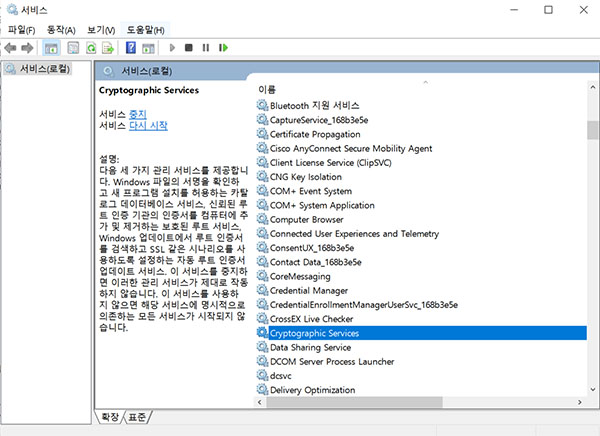Click horizontal scrollbar left arrow

click(260, 402)
